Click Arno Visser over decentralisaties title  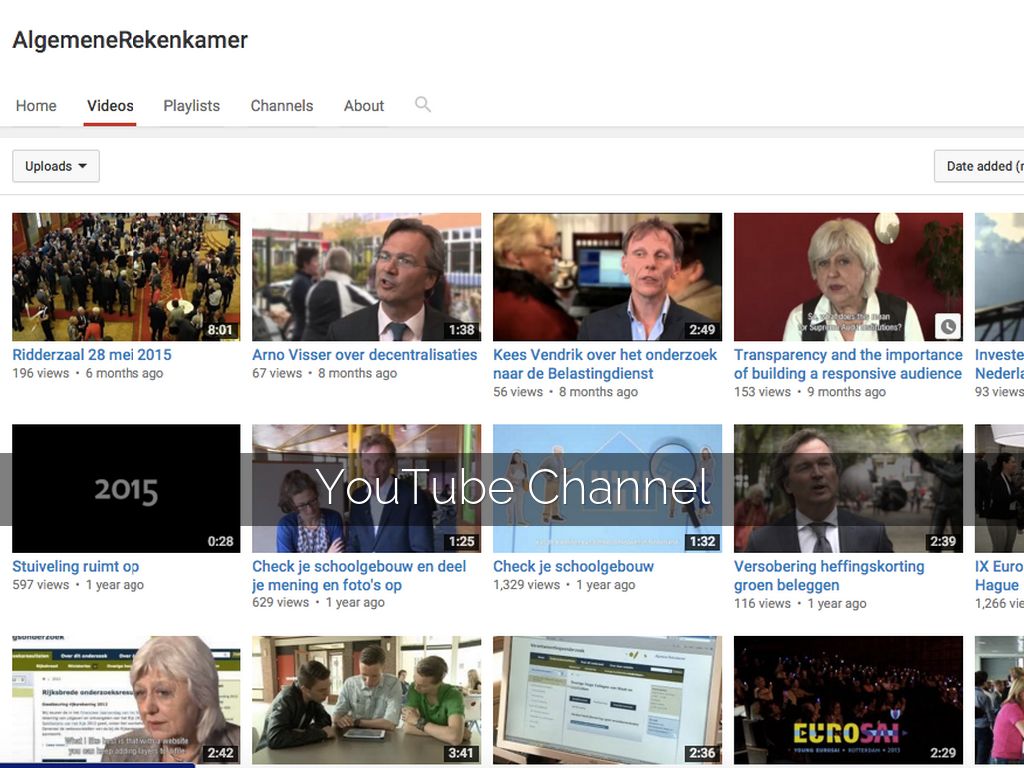point(364,355)
